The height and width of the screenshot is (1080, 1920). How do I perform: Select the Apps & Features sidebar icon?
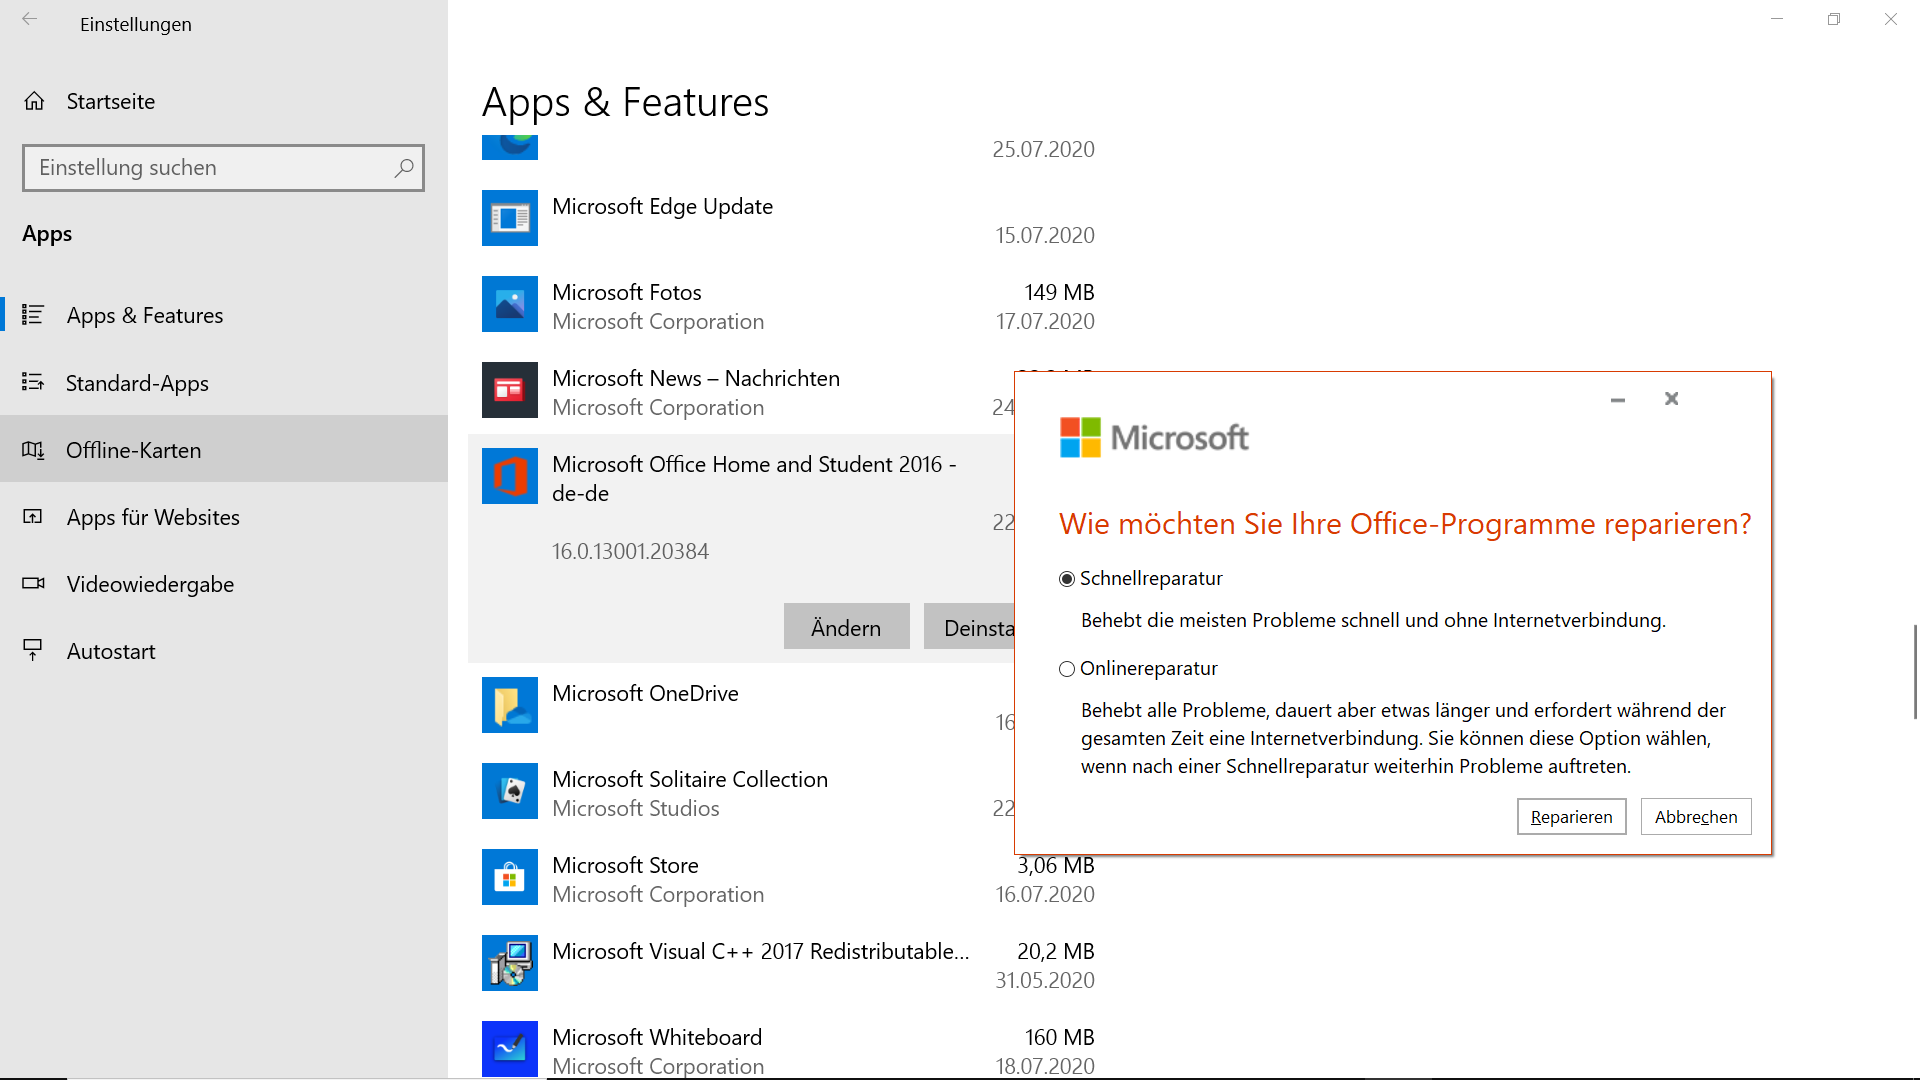pos(33,315)
